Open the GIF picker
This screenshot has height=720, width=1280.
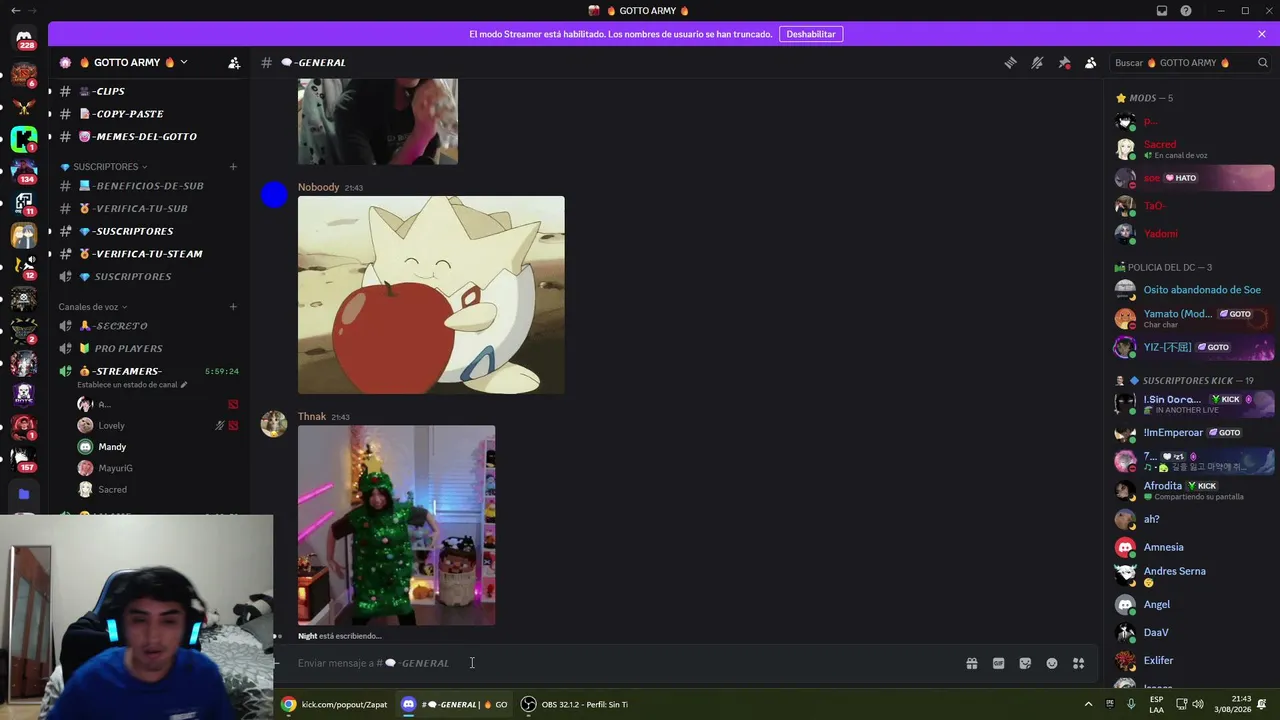coord(998,663)
